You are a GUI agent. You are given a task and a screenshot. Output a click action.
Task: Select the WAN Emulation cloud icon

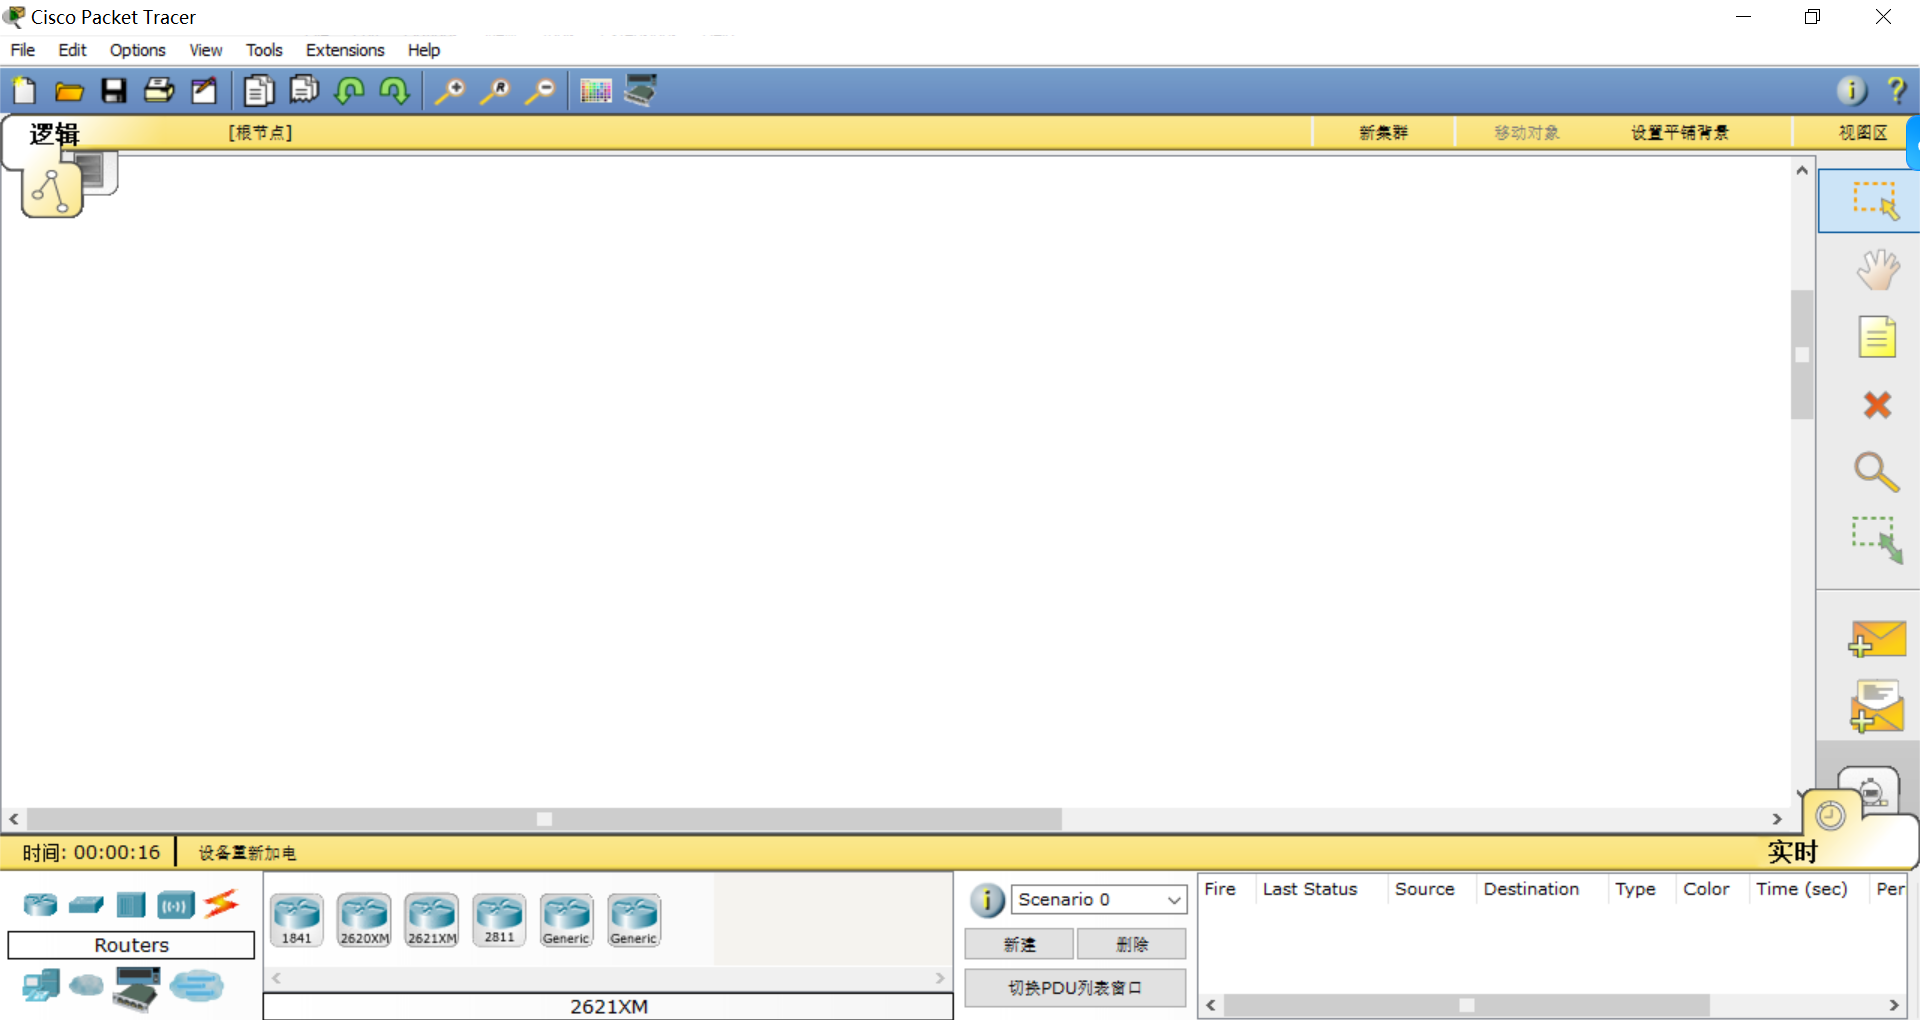pyautogui.click(x=87, y=986)
